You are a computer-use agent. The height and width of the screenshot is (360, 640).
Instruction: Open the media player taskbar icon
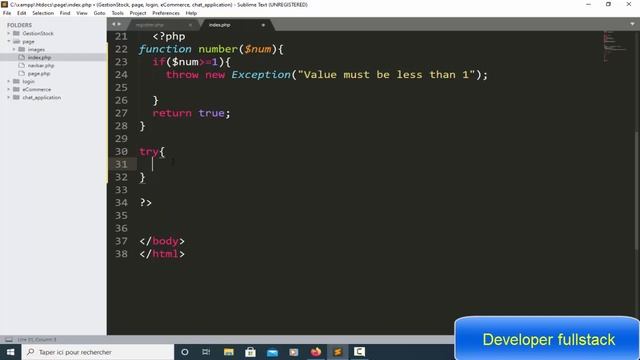293,352
